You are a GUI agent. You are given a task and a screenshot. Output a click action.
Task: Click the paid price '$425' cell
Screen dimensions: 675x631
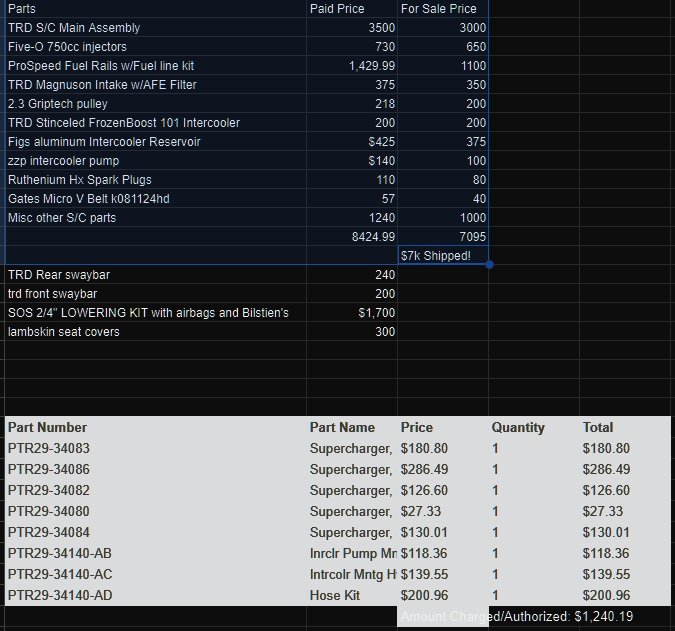click(352, 141)
